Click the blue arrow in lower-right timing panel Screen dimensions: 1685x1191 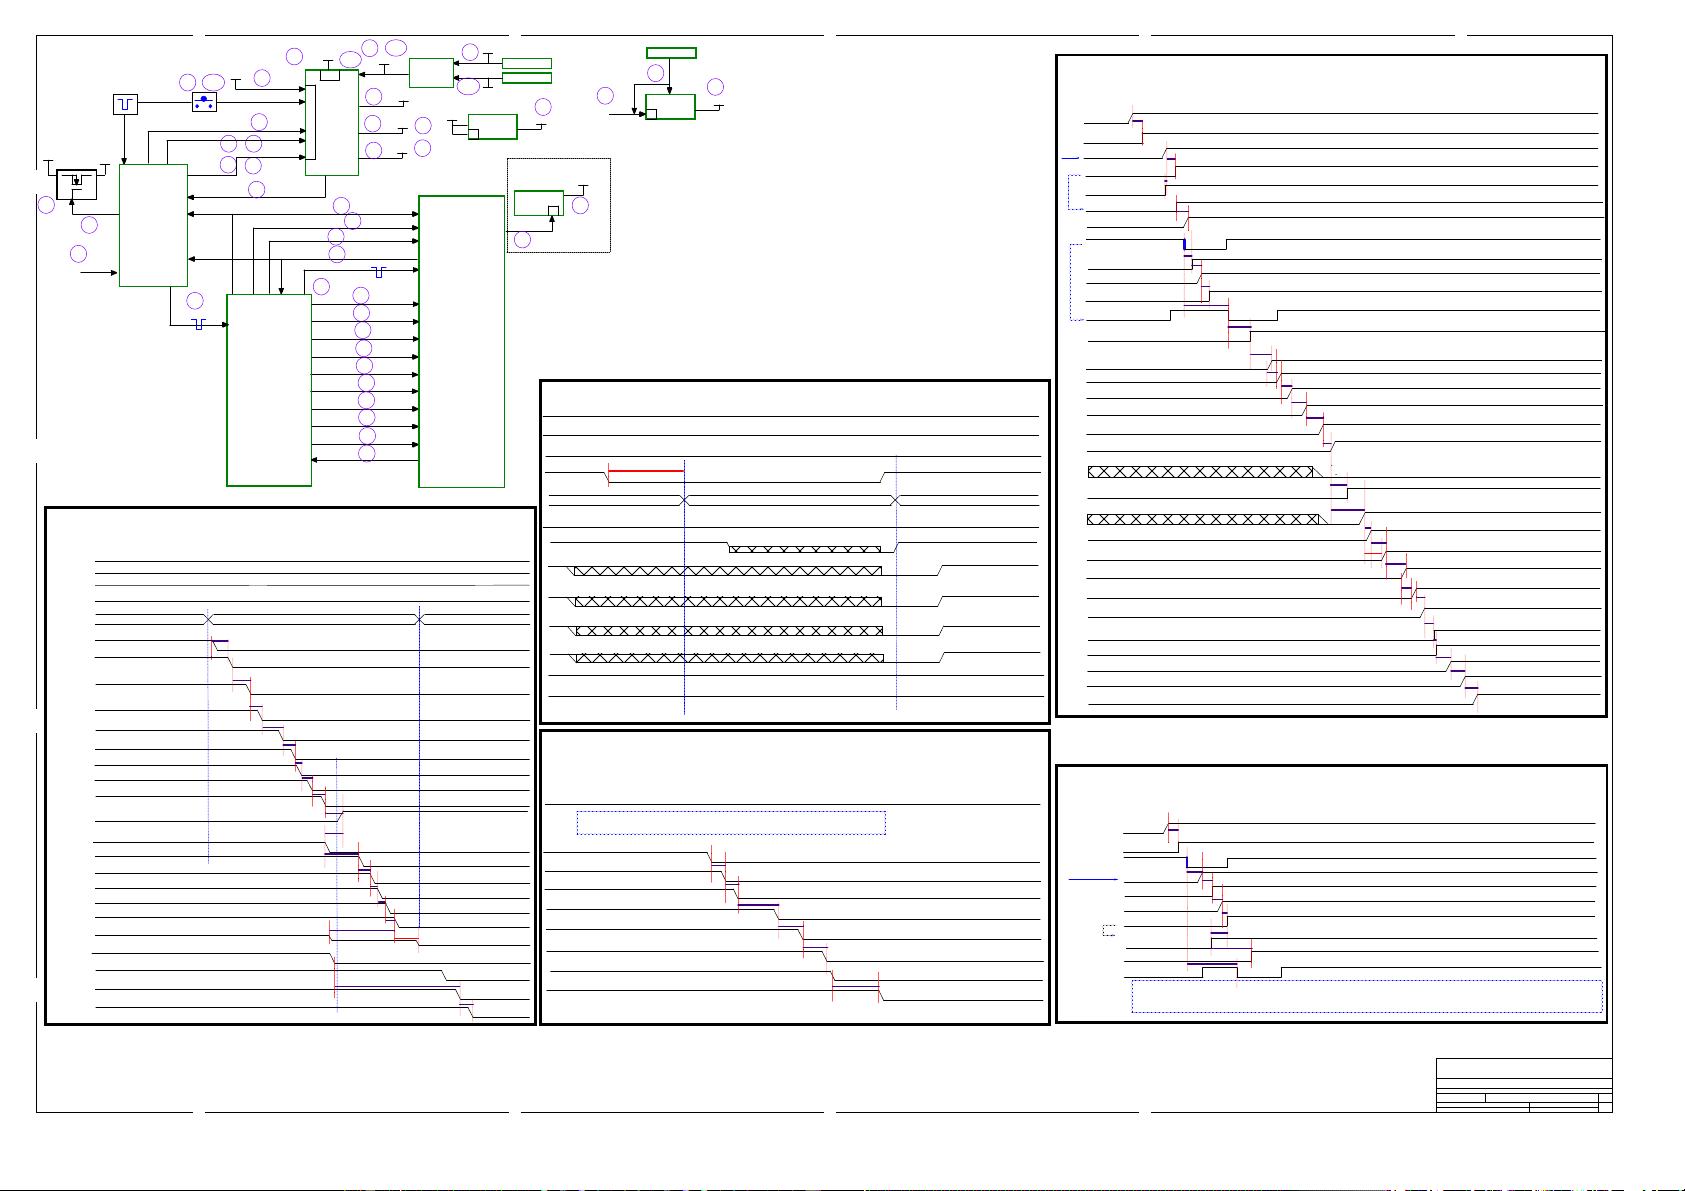(1093, 879)
